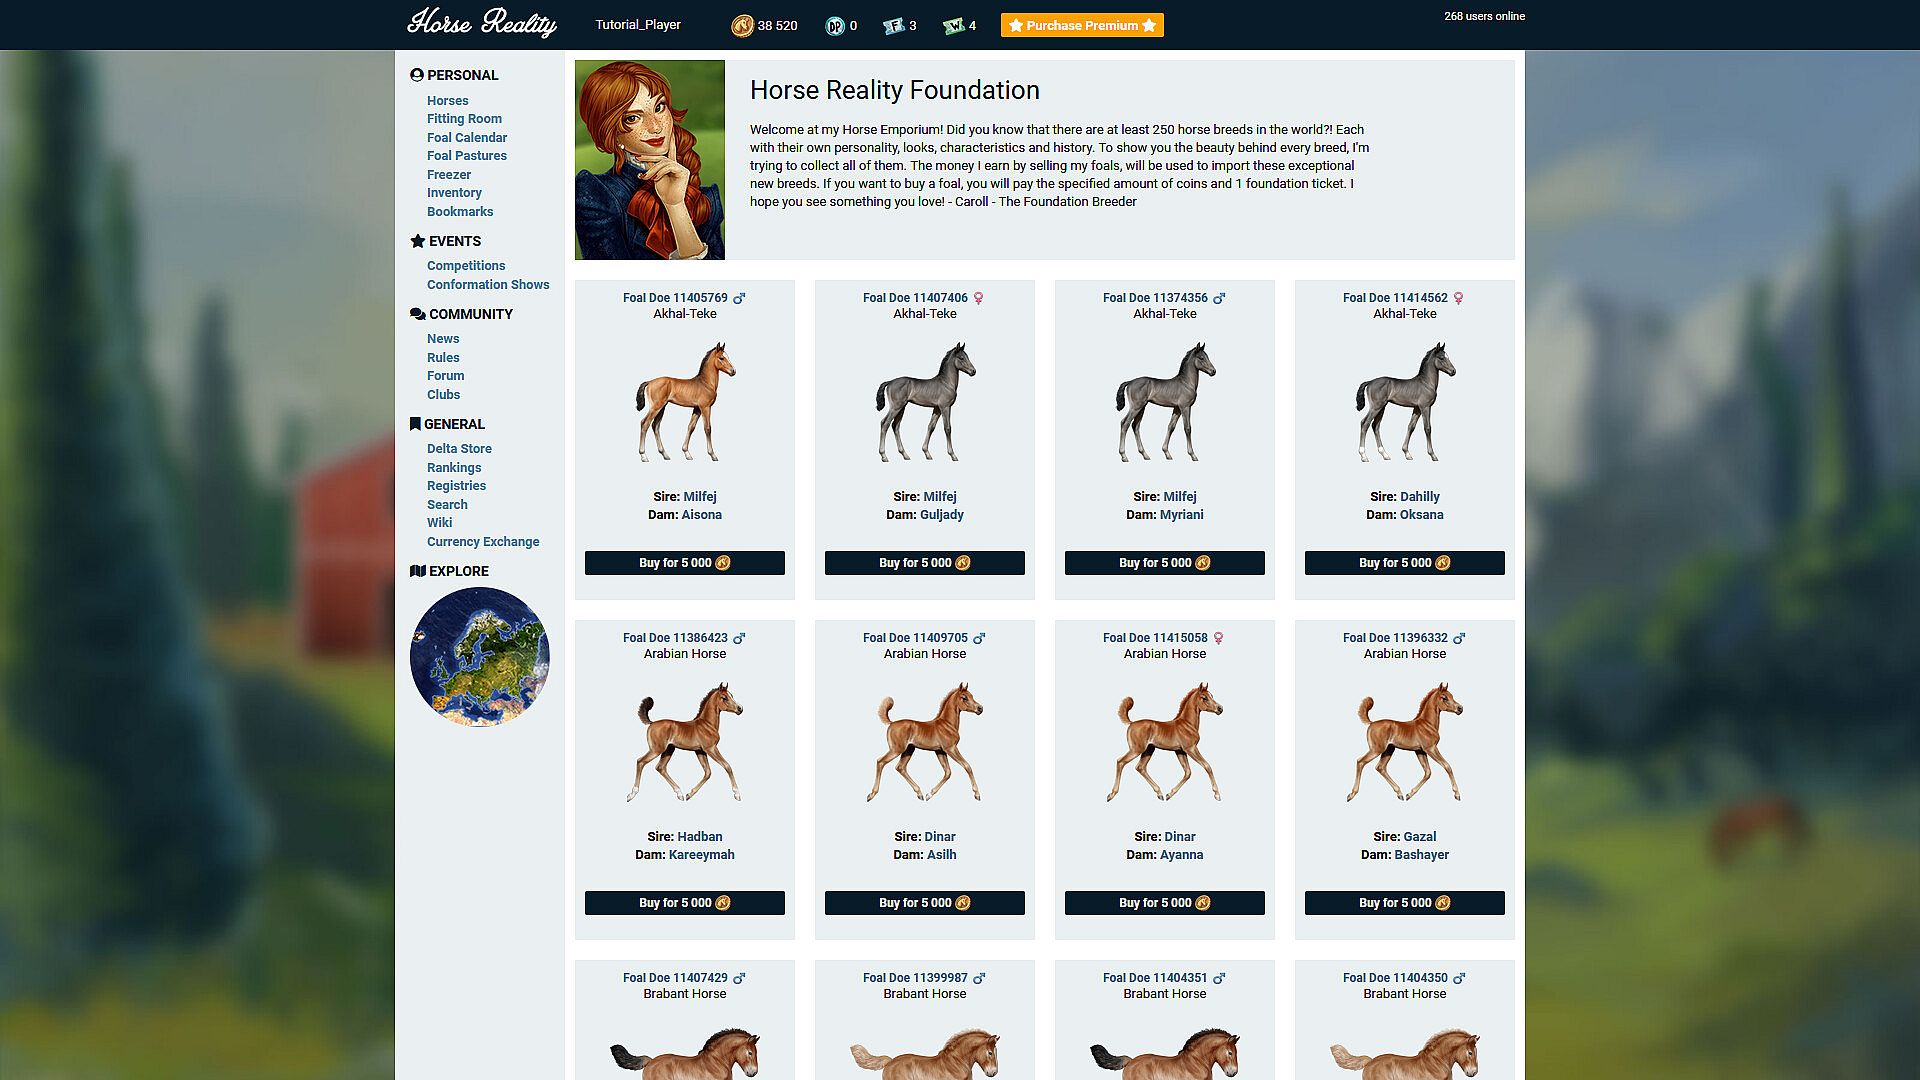Click the foundation ticket icon showing 3

click(893, 26)
